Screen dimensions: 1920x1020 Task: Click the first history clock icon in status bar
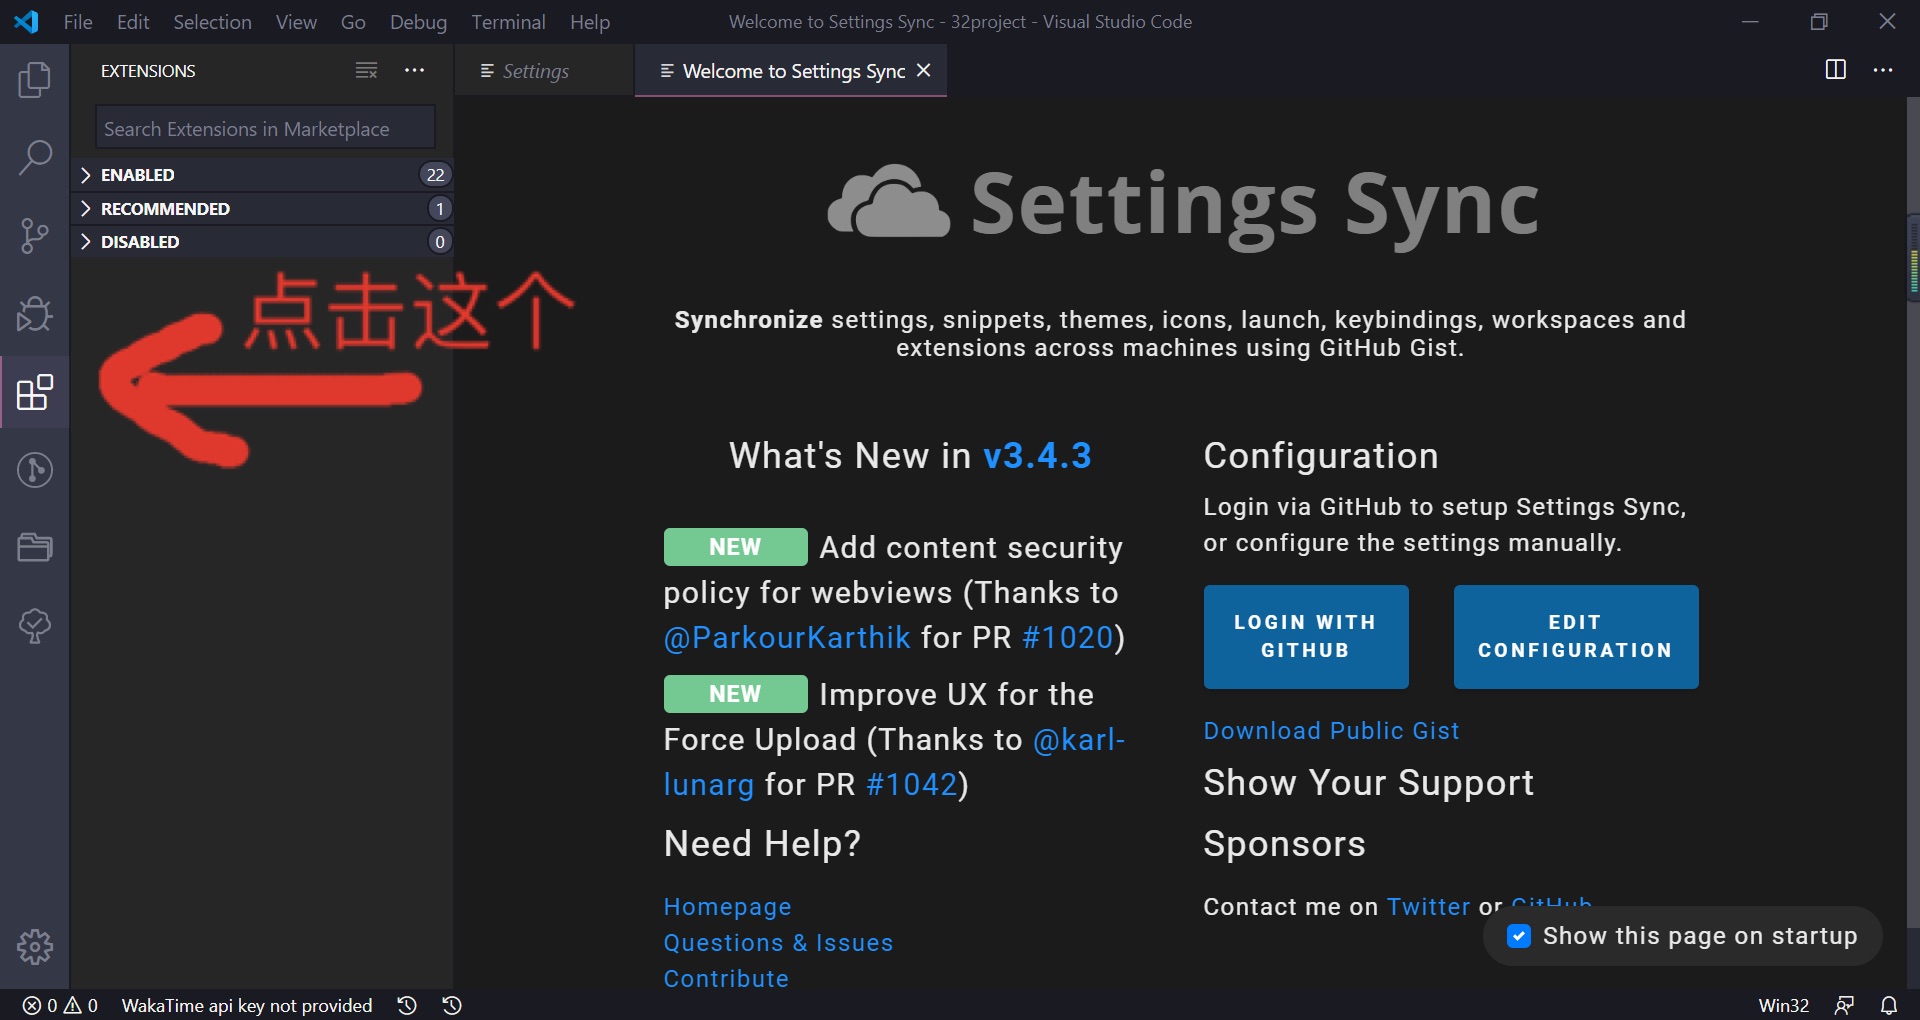[407, 1005]
